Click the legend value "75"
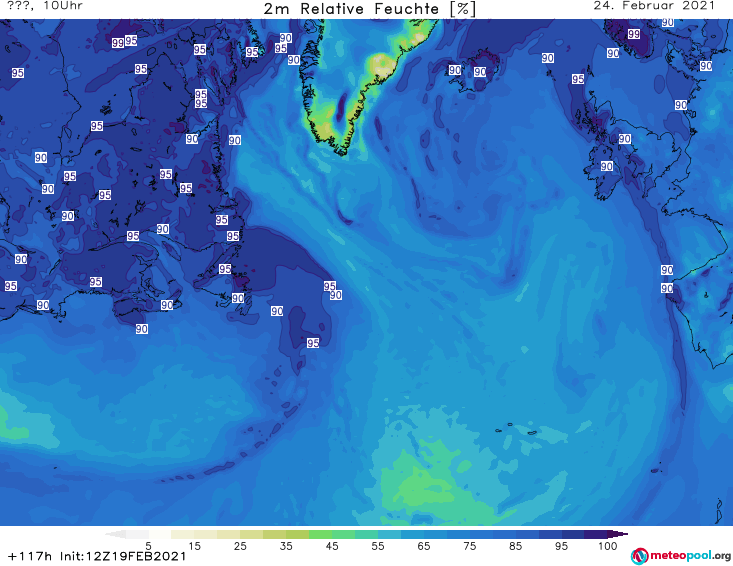This screenshot has height=566, width=733. pyautogui.click(x=469, y=546)
